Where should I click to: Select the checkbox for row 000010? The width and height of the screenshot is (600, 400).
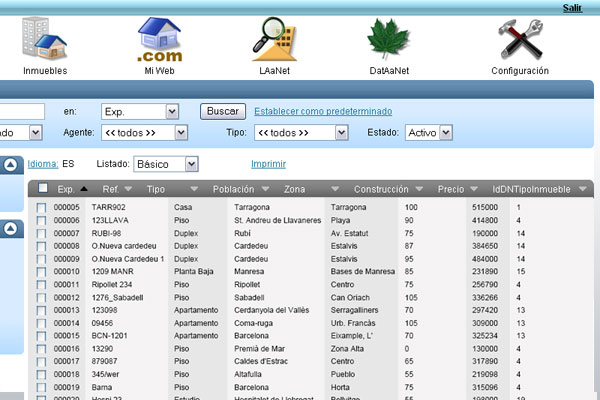(x=42, y=272)
